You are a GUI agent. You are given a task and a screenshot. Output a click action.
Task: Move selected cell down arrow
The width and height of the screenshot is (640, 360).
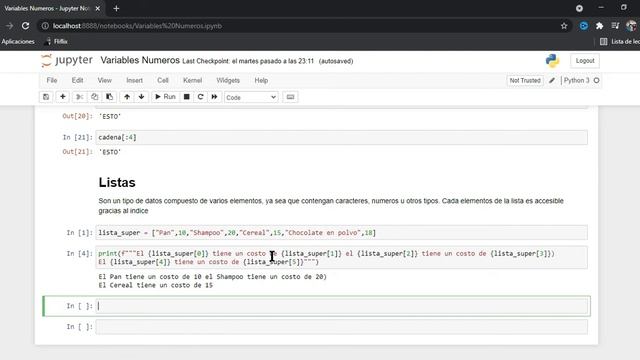point(141,97)
